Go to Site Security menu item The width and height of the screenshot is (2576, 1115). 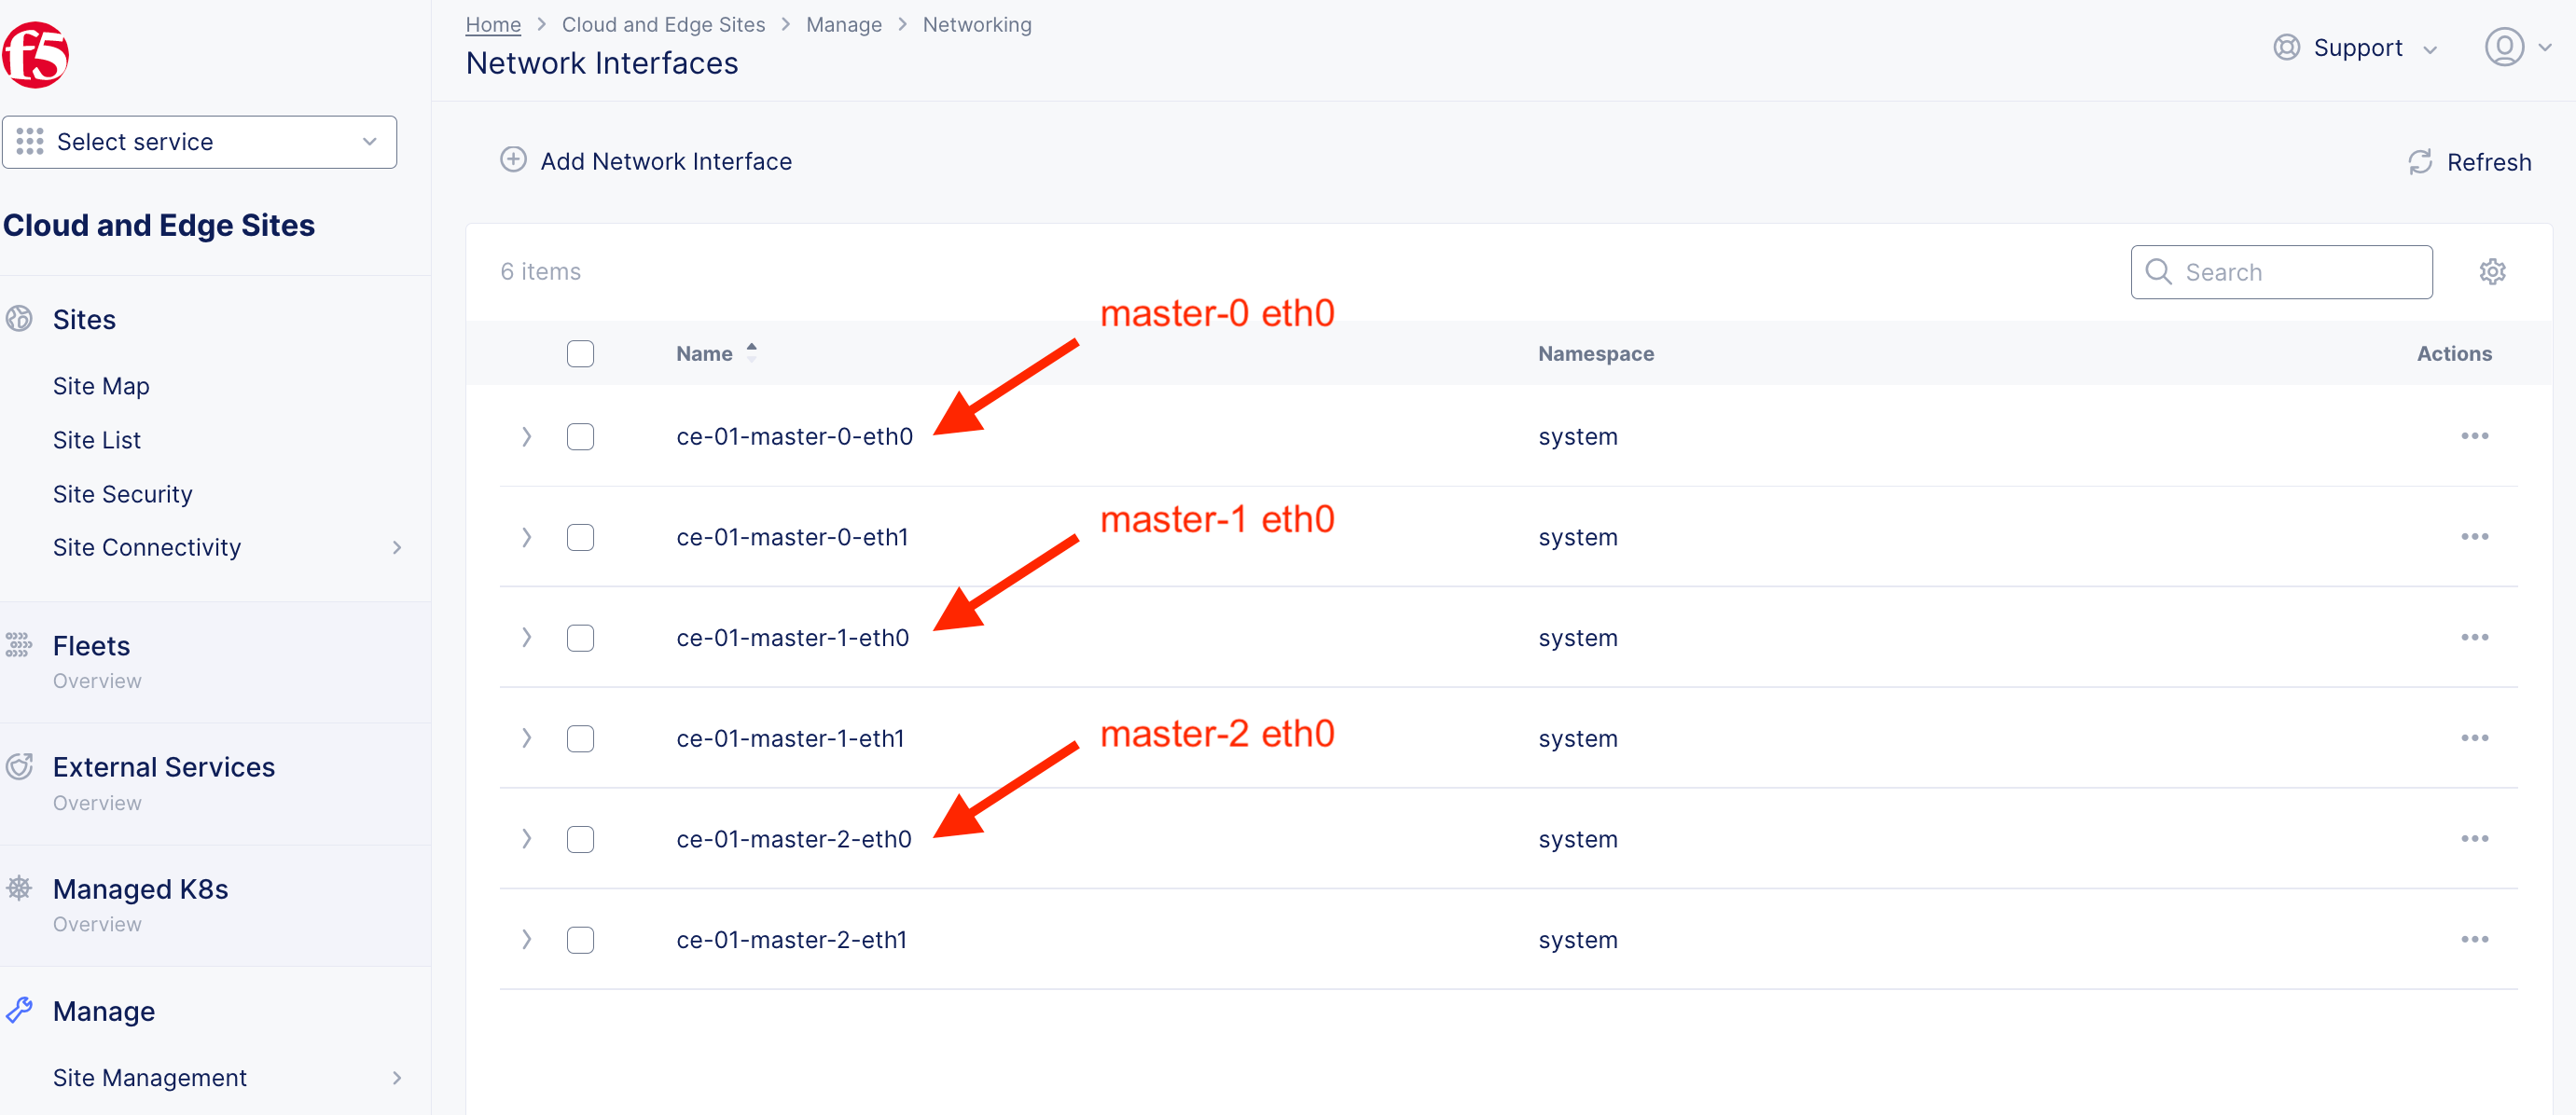[x=122, y=494]
